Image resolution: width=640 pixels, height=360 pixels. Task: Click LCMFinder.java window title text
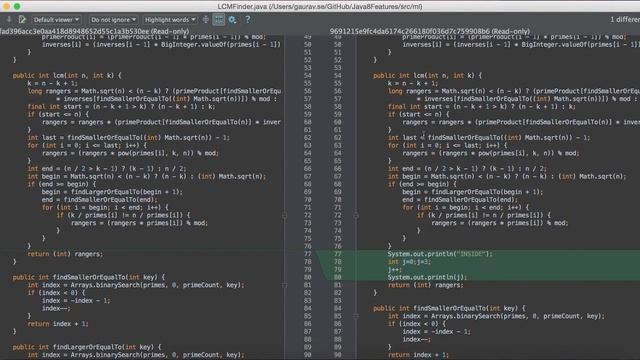(x=320, y=6)
